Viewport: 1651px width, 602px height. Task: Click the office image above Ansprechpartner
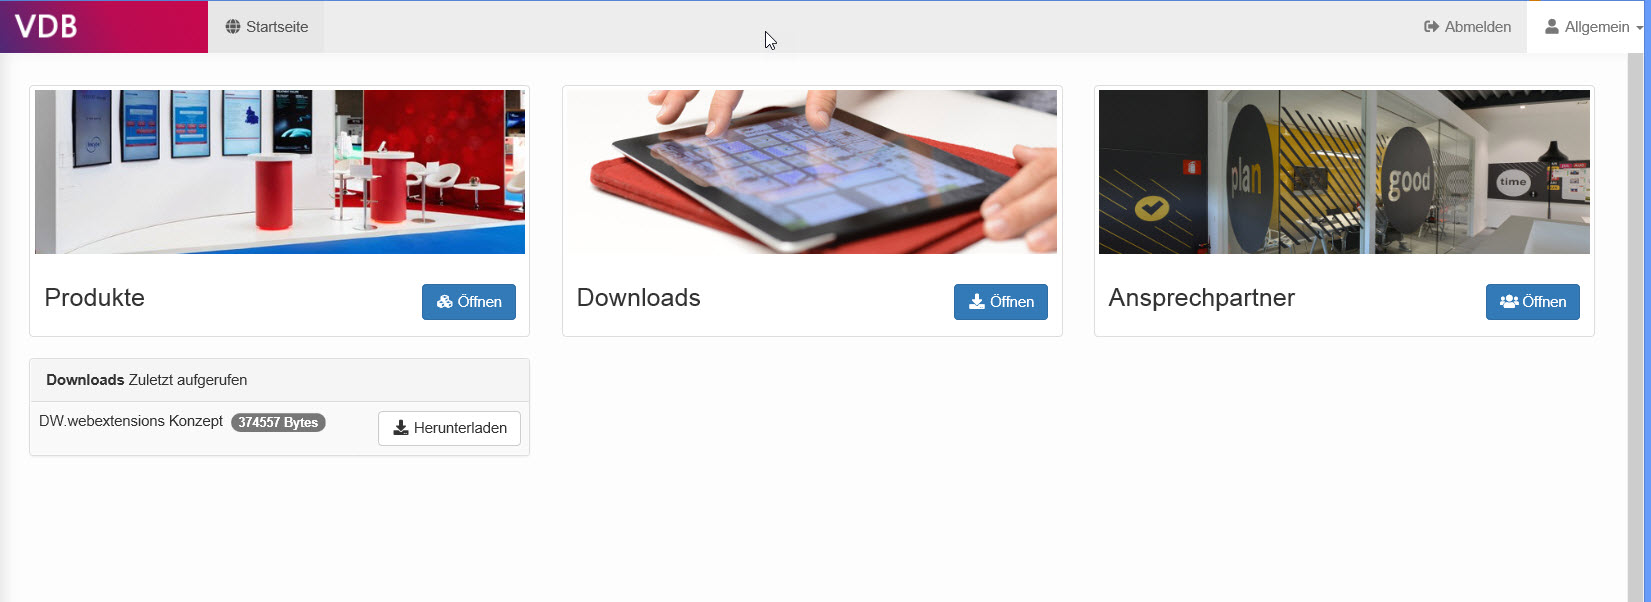[1344, 172]
